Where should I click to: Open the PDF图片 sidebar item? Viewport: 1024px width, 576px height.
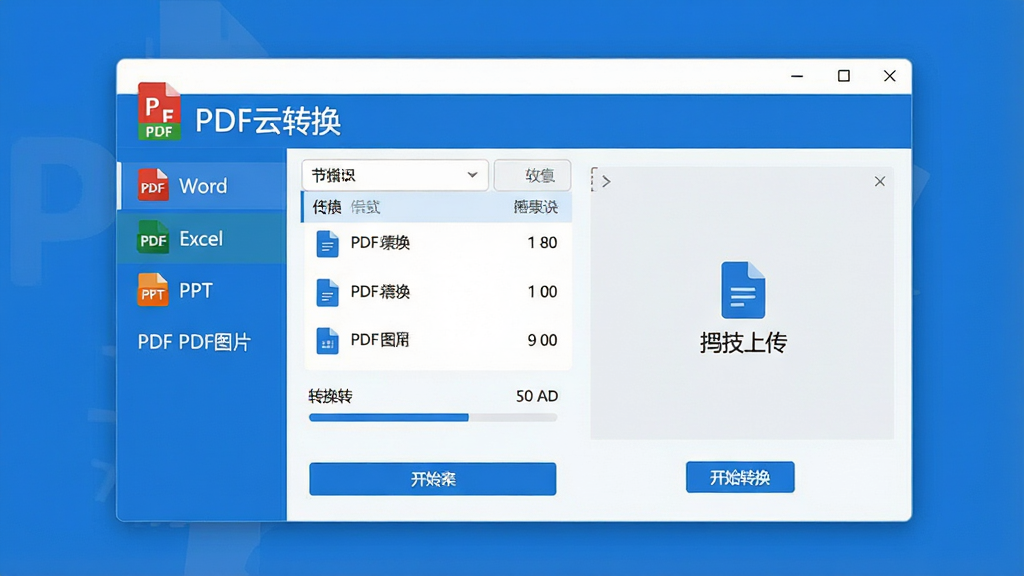194,342
